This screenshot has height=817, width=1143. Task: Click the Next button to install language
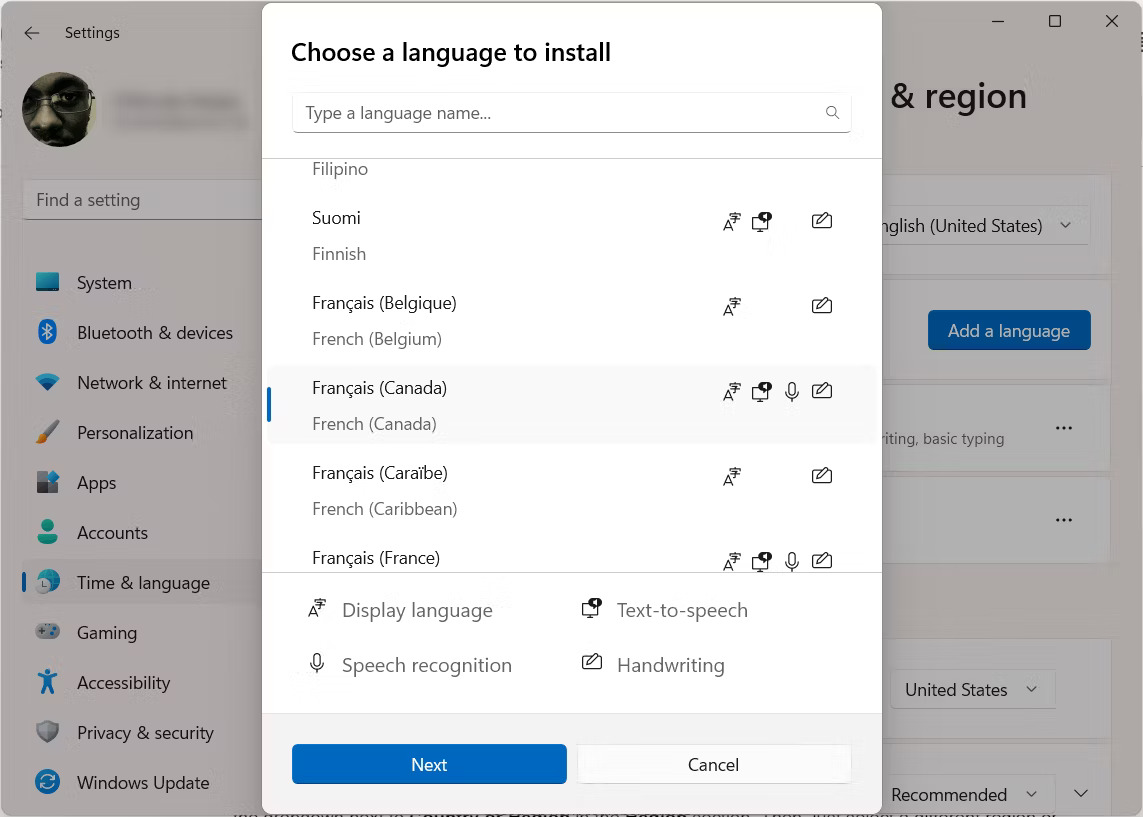(428, 764)
